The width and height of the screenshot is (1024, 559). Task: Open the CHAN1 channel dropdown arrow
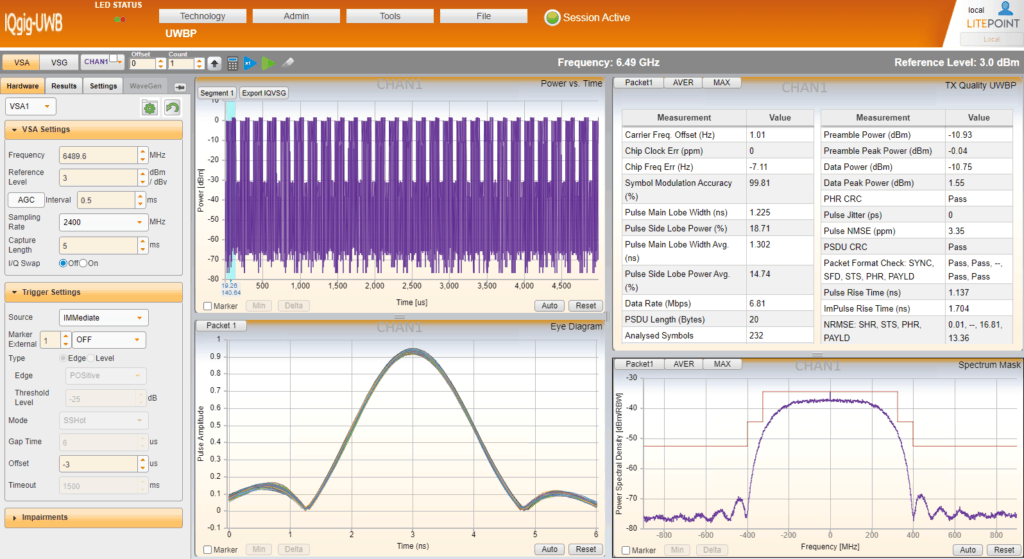[121, 63]
